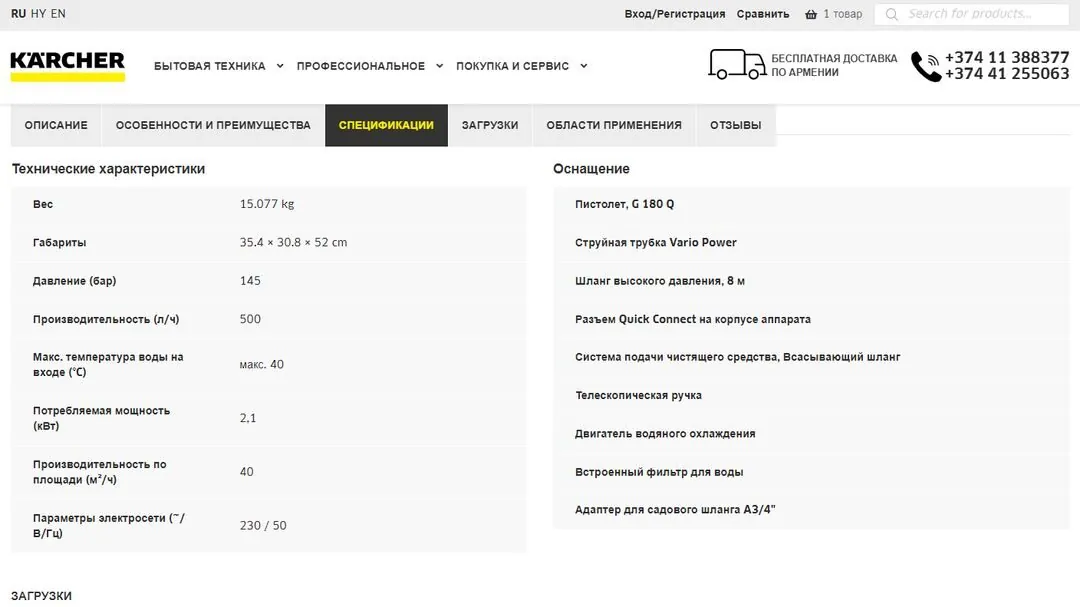Click the phone handset icon
This screenshot has width=1080, height=607.
click(x=926, y=67)
